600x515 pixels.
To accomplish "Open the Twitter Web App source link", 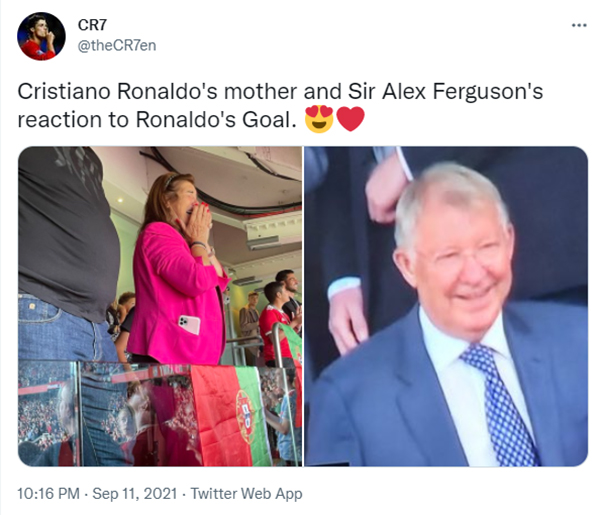I will (x=246, y=494).
